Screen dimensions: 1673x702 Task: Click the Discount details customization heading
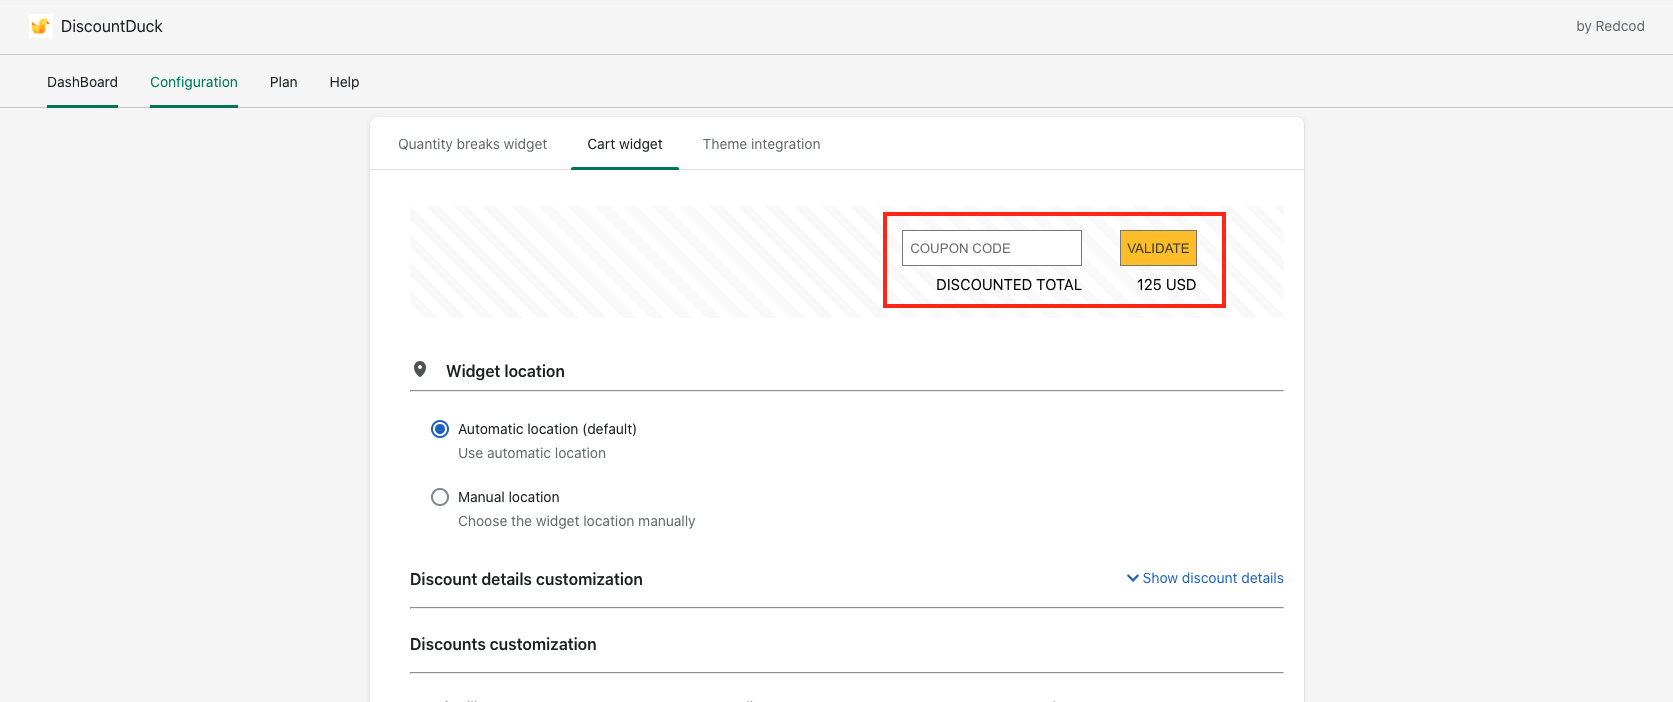pos(526,579)
